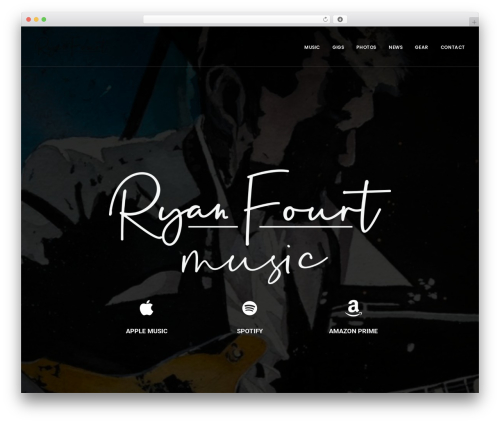
Task: Close the browser window red button
Action: [29, 19]
